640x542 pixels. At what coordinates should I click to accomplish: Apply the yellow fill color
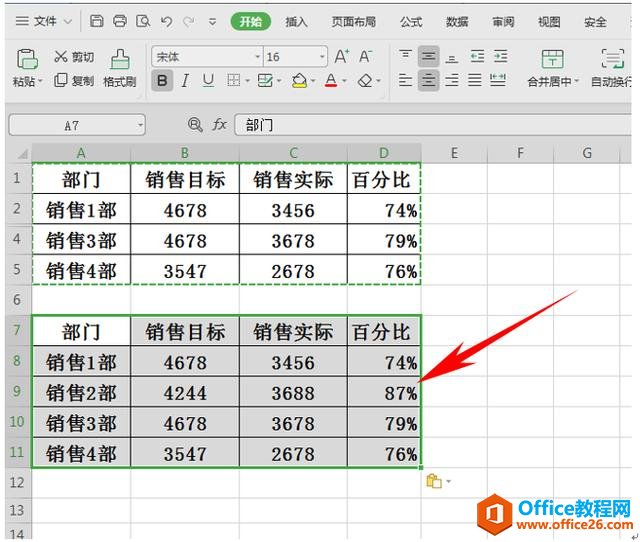point(299,80)
